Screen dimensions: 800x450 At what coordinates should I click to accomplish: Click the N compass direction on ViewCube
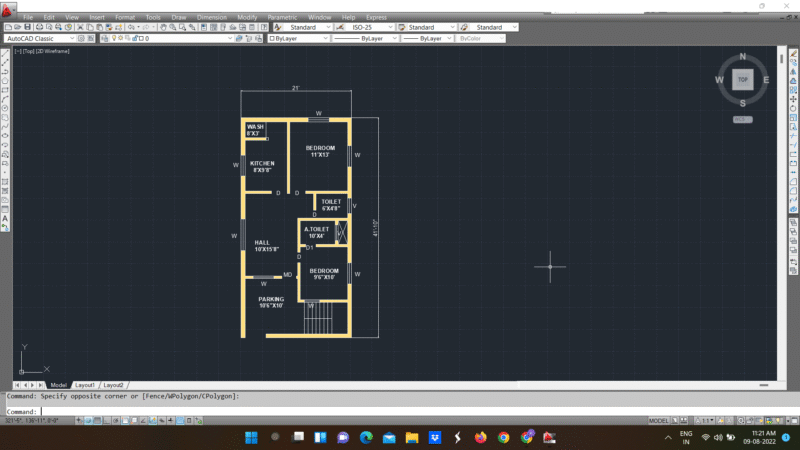(x=742, y=56)
